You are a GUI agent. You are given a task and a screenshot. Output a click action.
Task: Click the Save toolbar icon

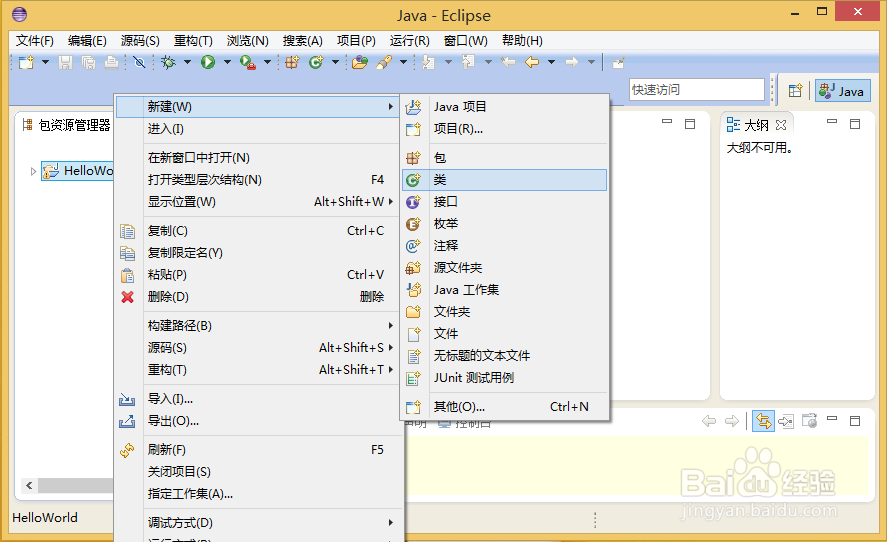pyautogui.click(x=66, y=62)
